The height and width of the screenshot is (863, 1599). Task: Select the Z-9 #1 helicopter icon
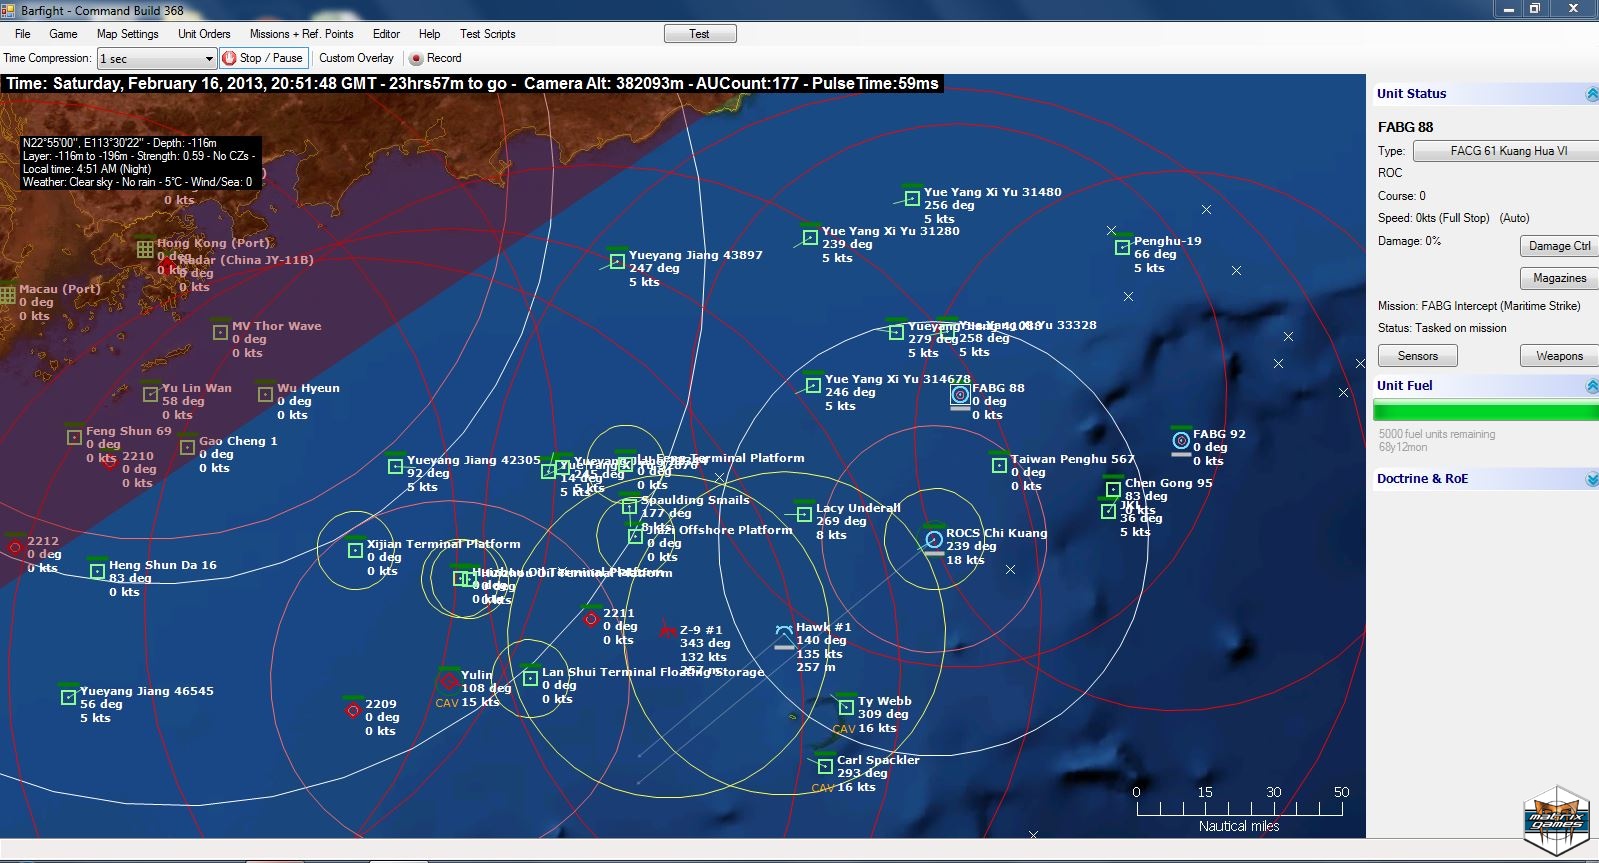point(667,631)
